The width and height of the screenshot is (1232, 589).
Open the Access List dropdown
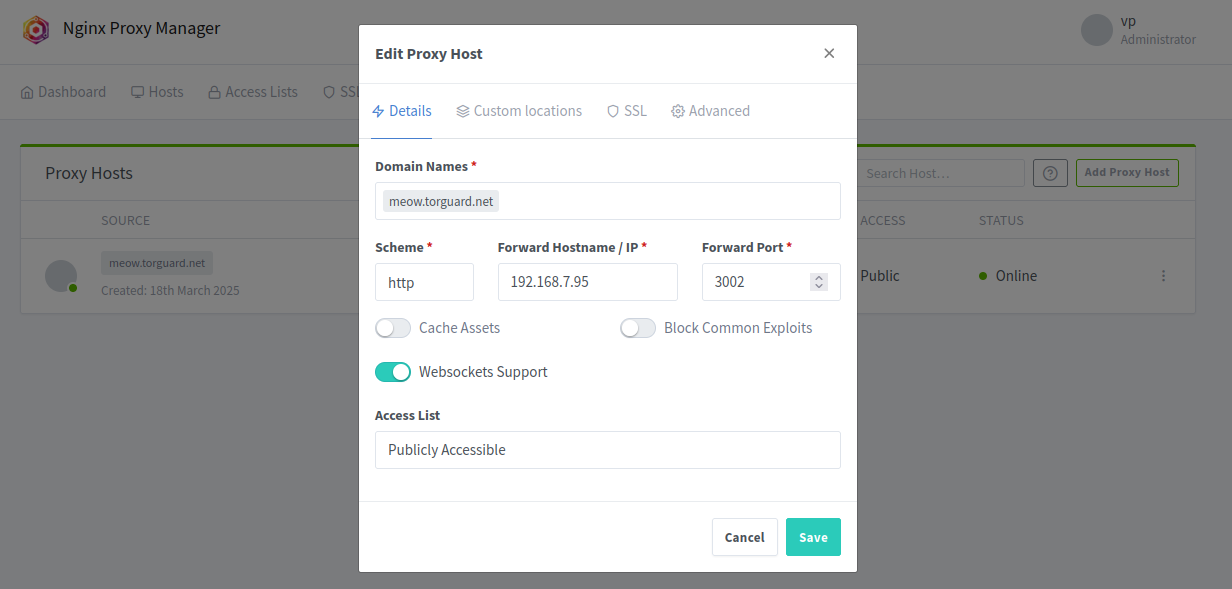(x=607, y=450)
